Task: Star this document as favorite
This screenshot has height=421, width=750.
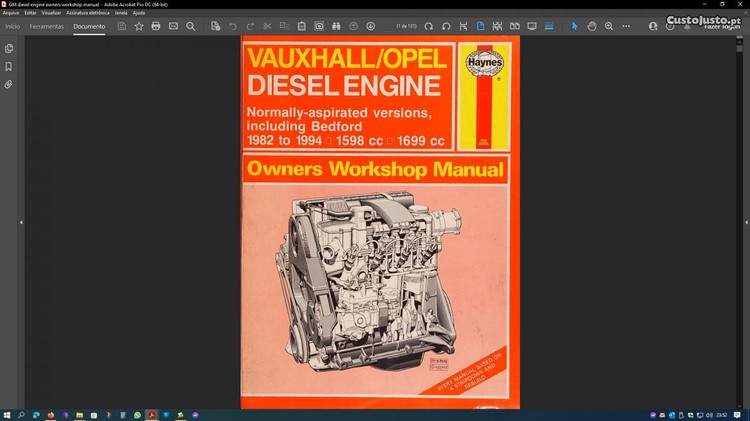Action: [x=139, y=26]
